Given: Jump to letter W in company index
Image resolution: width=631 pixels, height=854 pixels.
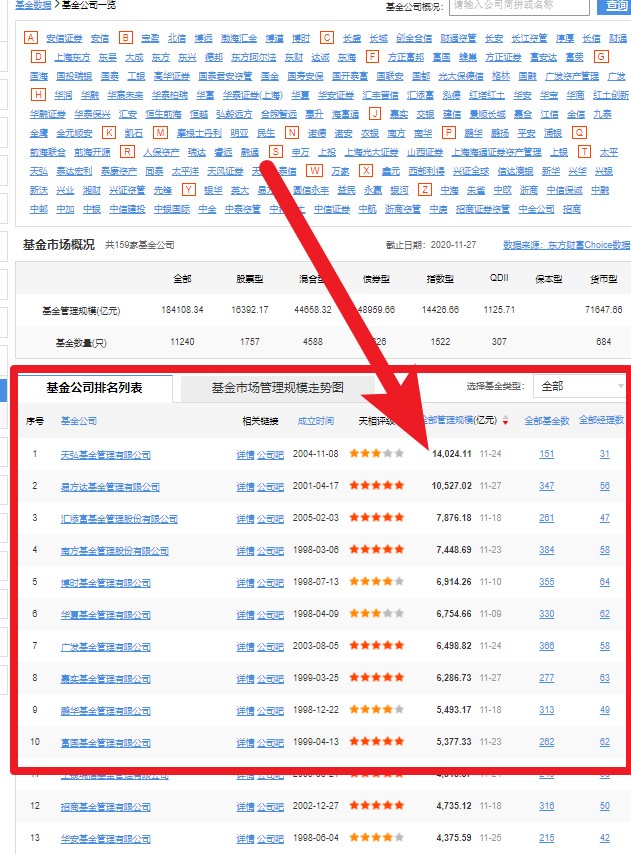Looking at the screenshot, I should click(314, 170).
